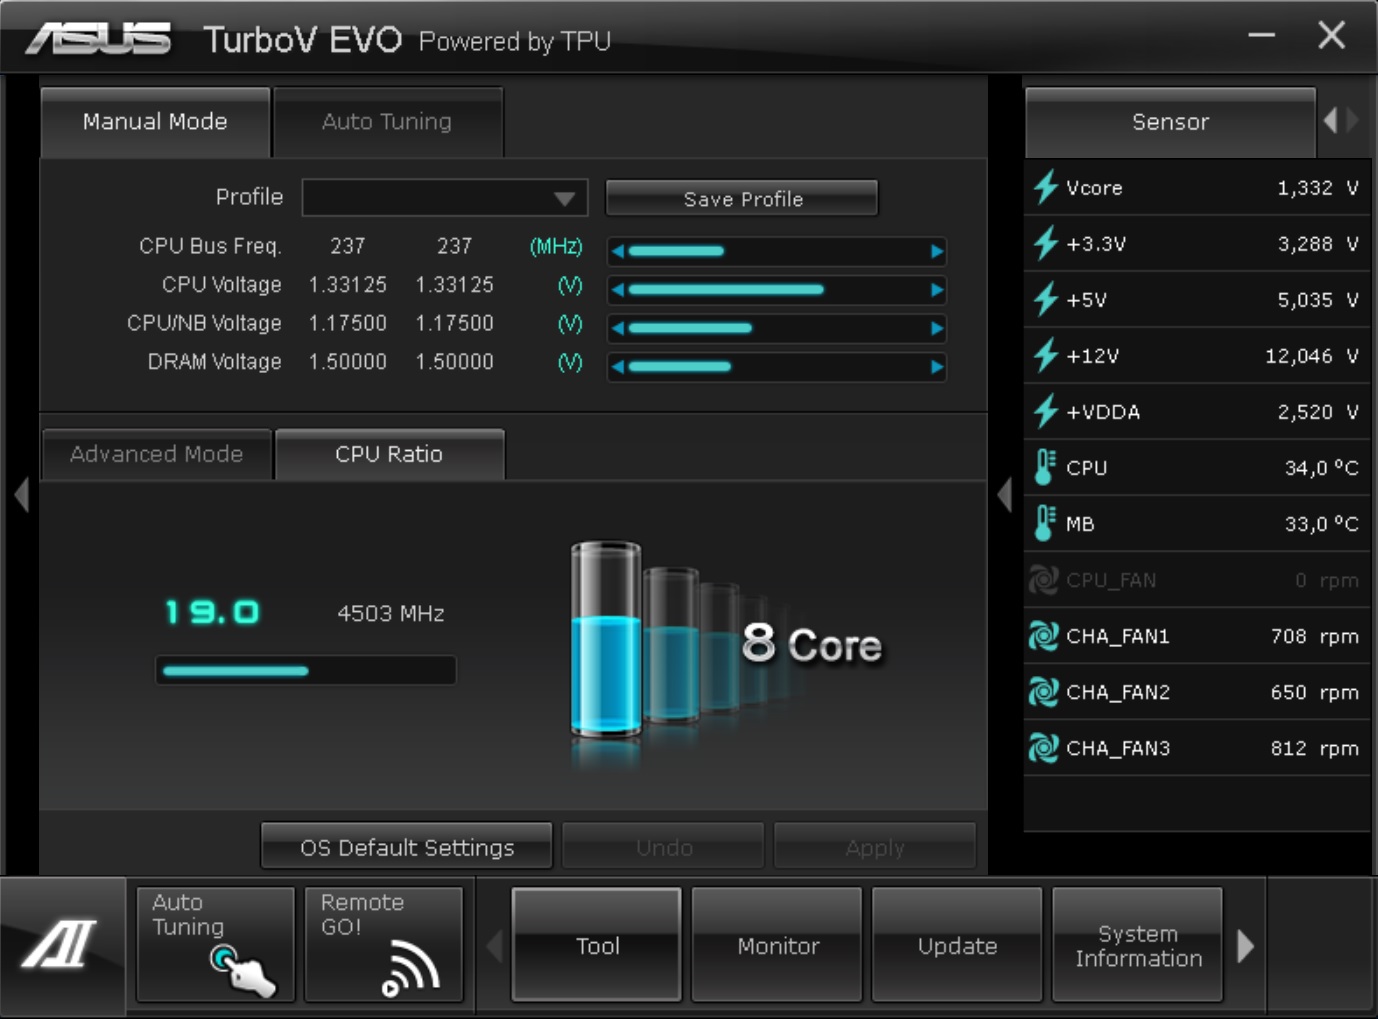Increase CPU Voltage with right arrow

point(937,290)
